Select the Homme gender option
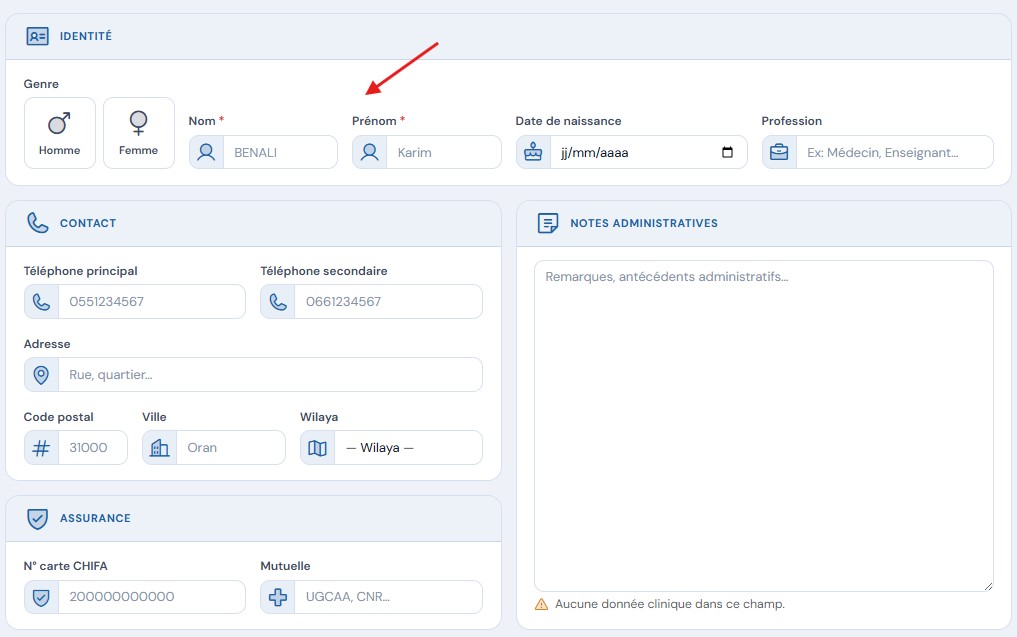 coord(60,133)
